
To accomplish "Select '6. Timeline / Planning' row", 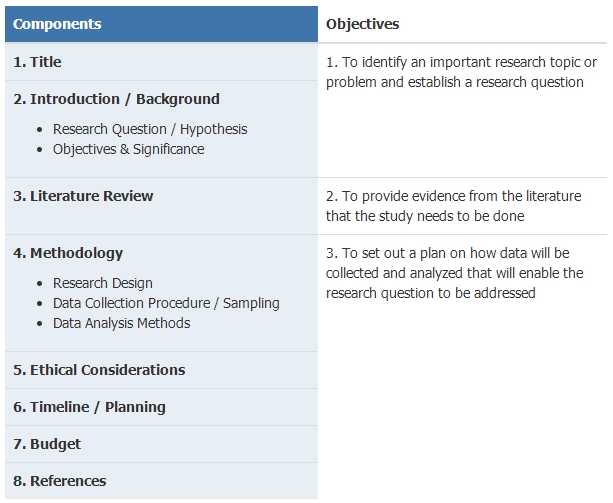I will [161, 407].
